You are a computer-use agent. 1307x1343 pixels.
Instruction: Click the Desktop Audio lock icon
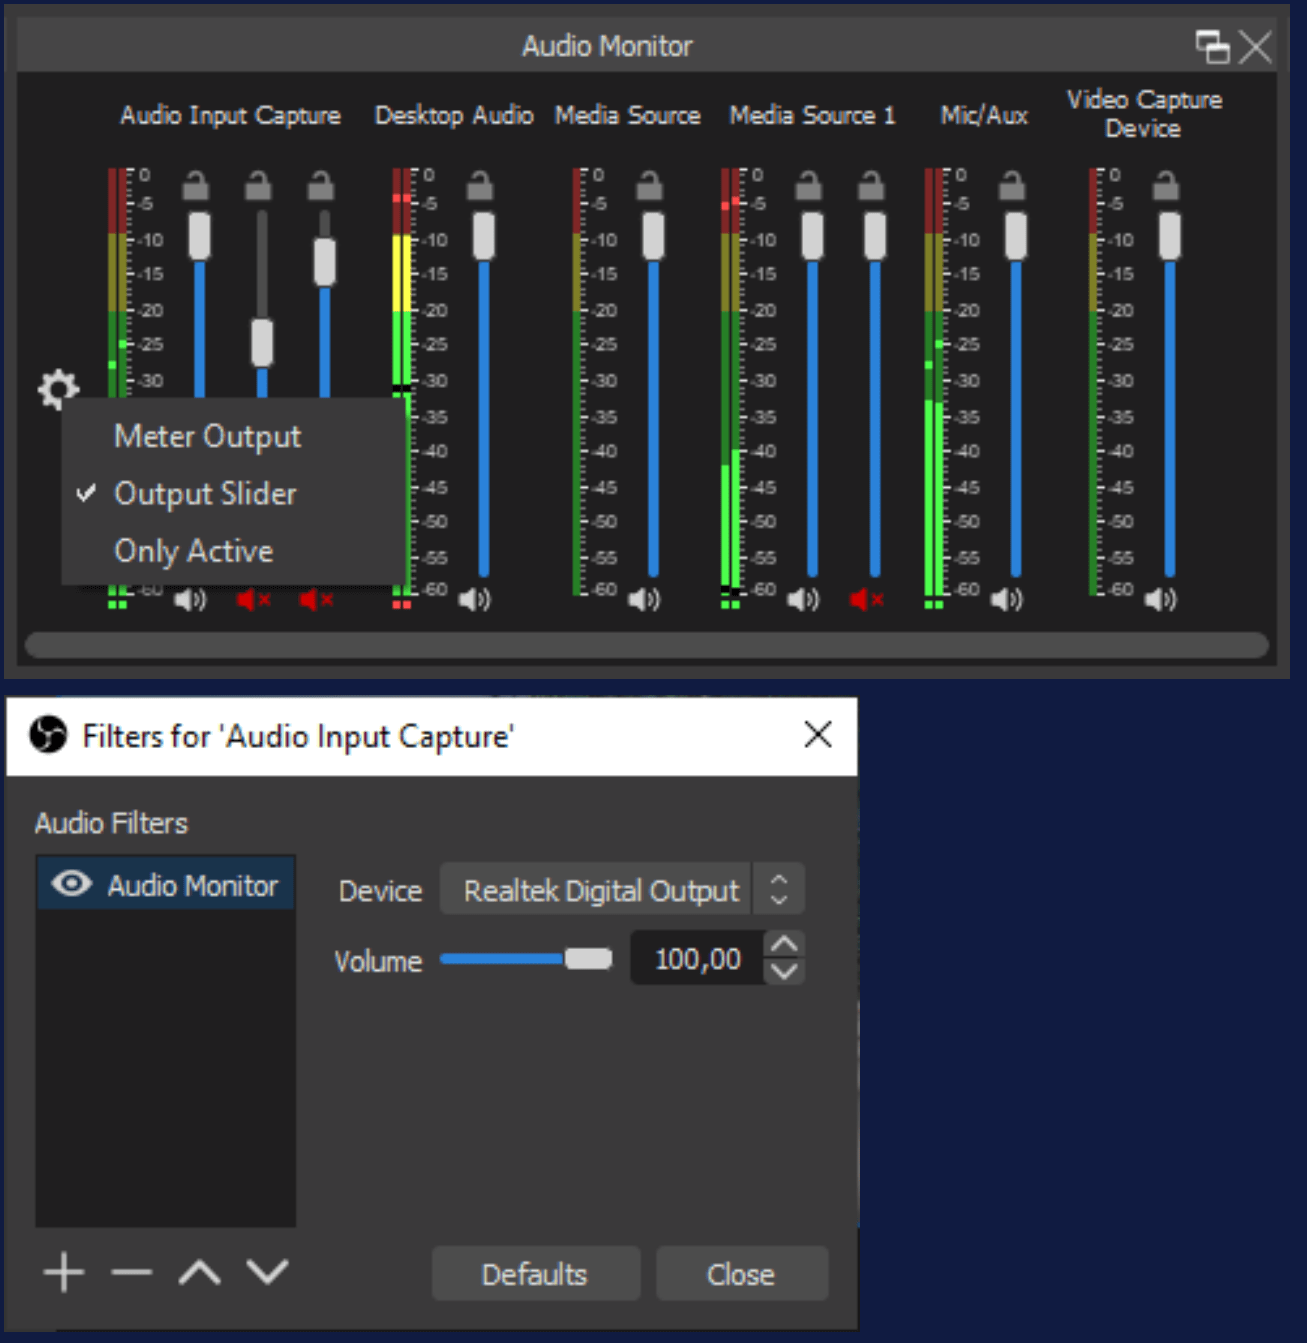coord(481,186)
